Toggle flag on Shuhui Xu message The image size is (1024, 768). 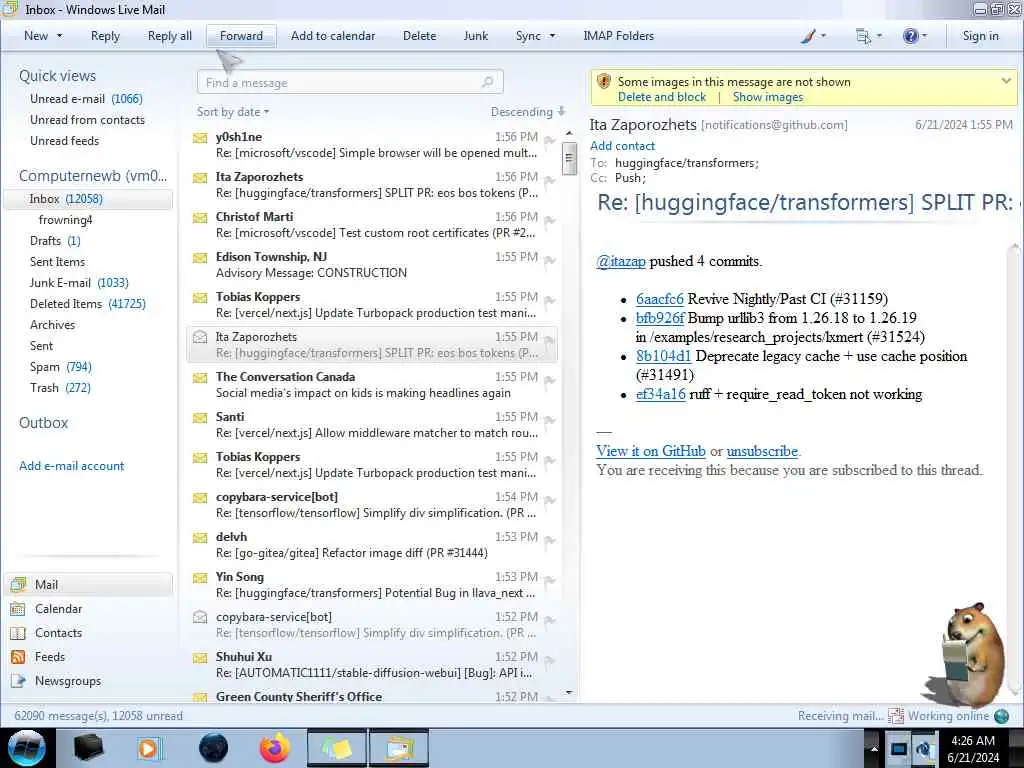[x=550, y=660]
